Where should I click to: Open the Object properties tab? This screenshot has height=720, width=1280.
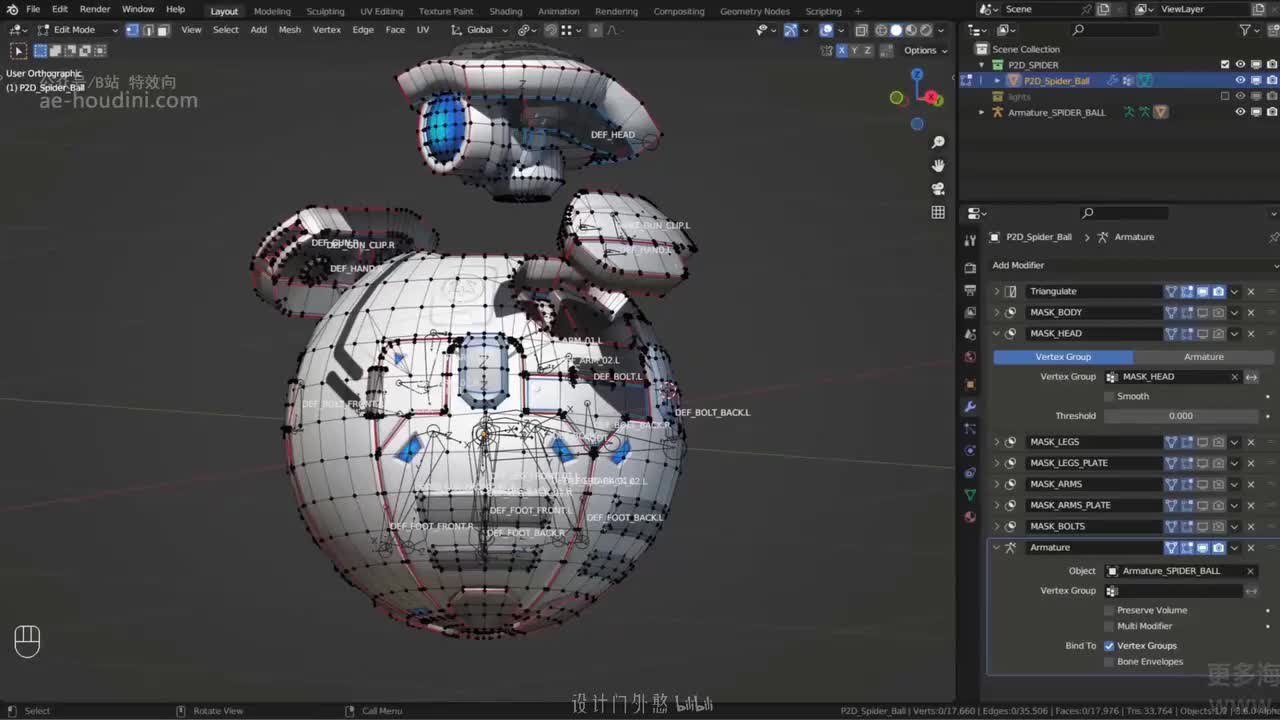point(970,384)
